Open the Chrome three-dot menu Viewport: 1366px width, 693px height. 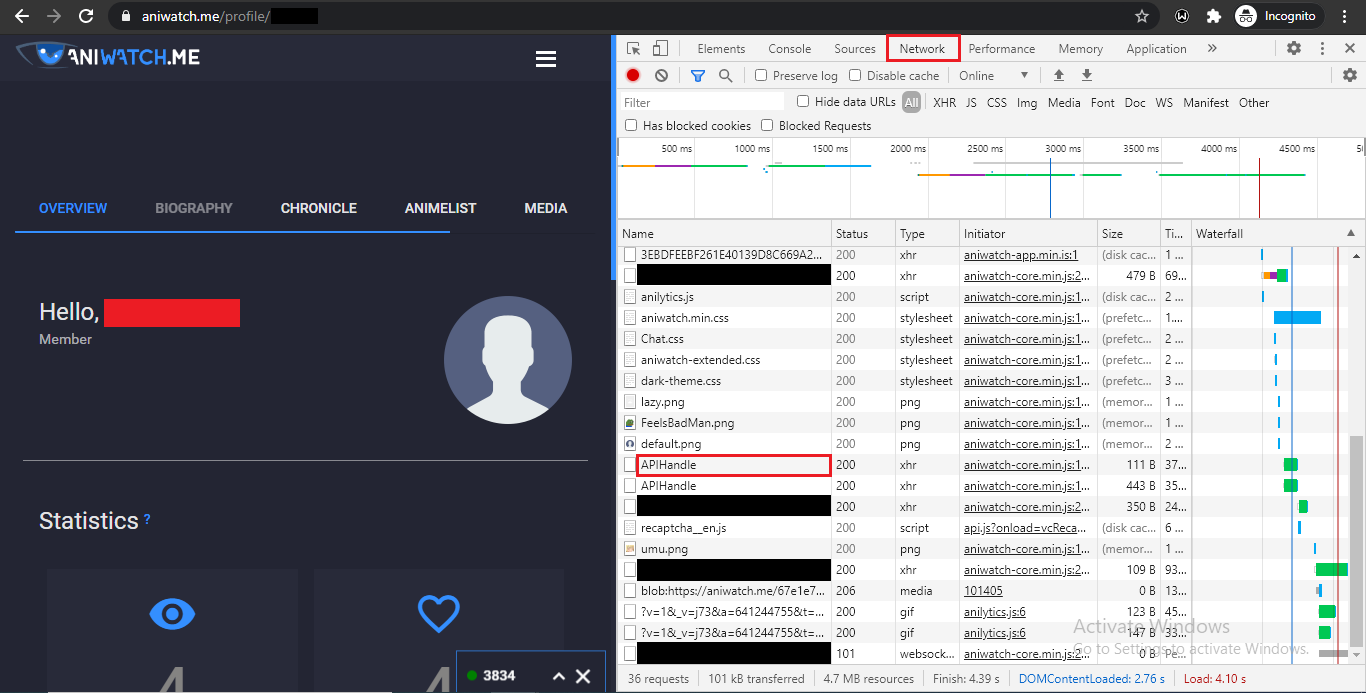point(1346,16)
